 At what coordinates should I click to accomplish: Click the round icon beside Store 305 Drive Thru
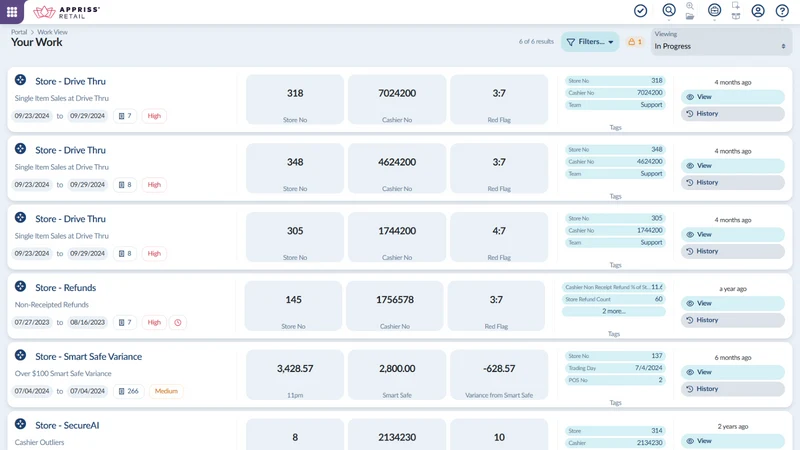click(20, 217)
